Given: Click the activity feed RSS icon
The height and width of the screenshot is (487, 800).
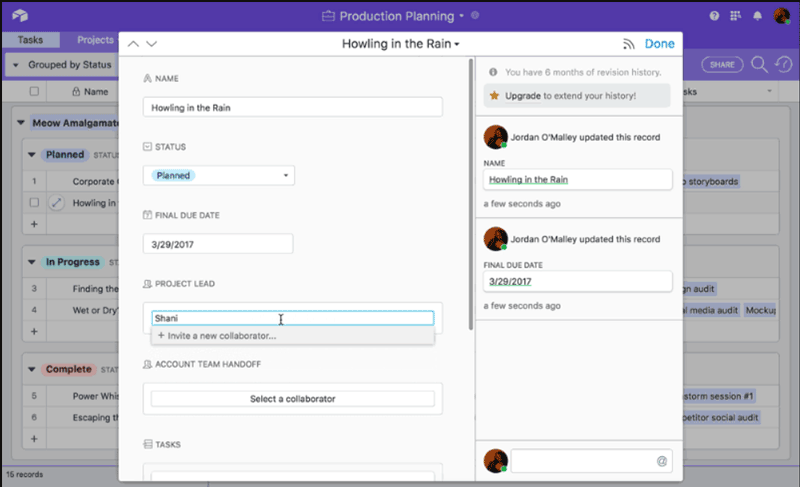Looking at the screenshot, I should point(629,44).
